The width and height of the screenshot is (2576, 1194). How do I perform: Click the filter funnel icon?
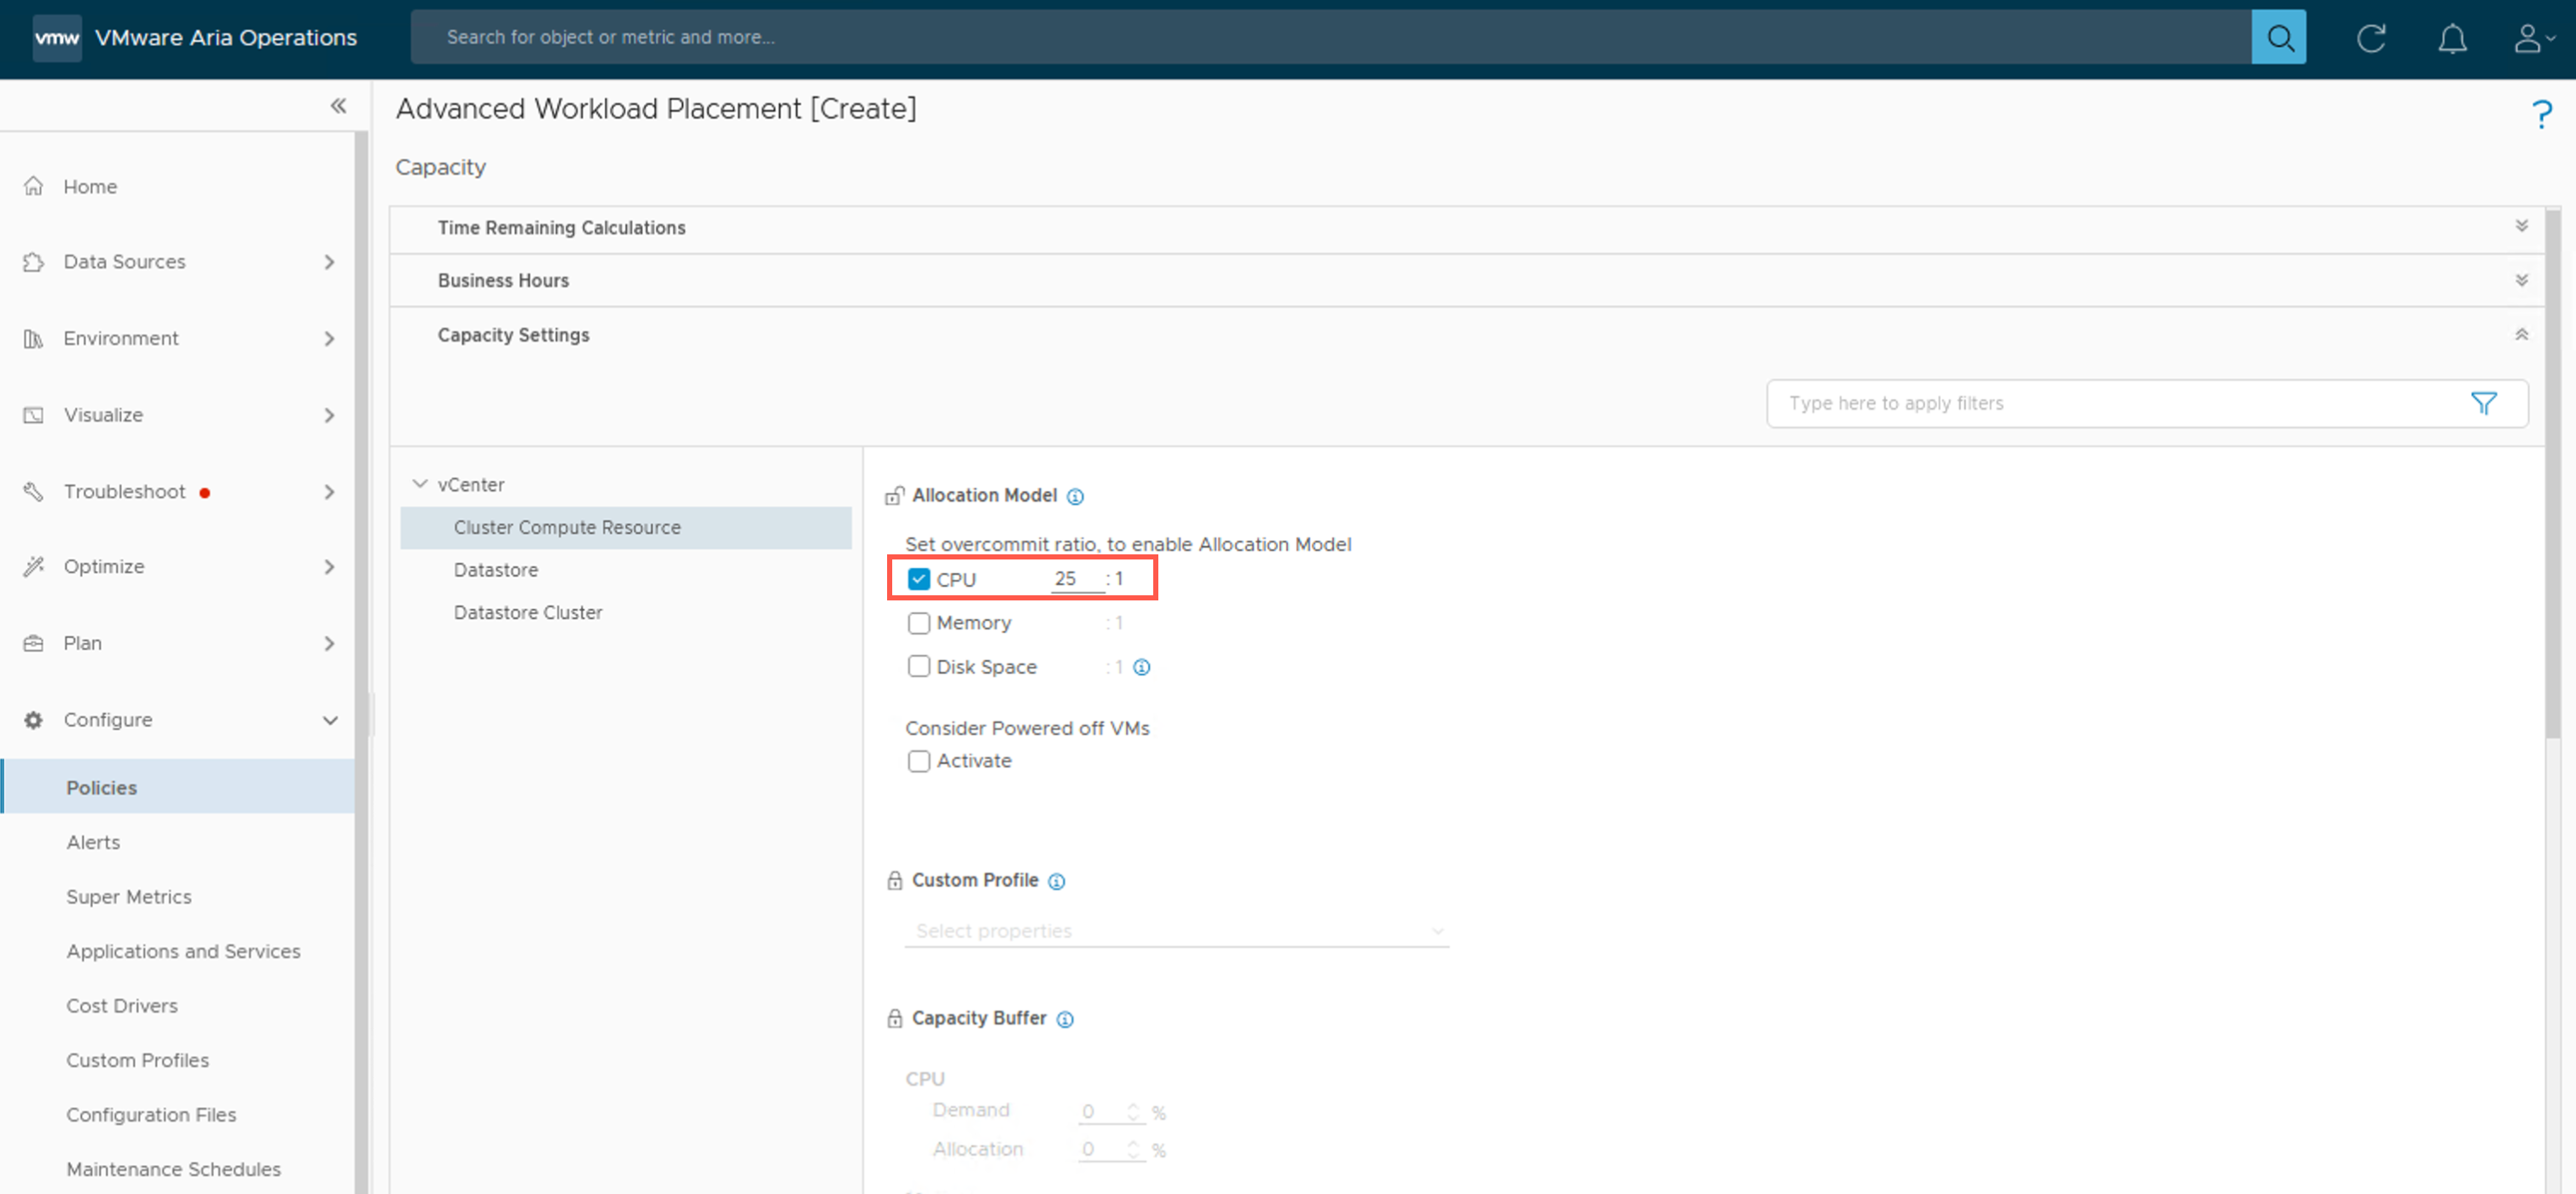(x=2483, y=403)
